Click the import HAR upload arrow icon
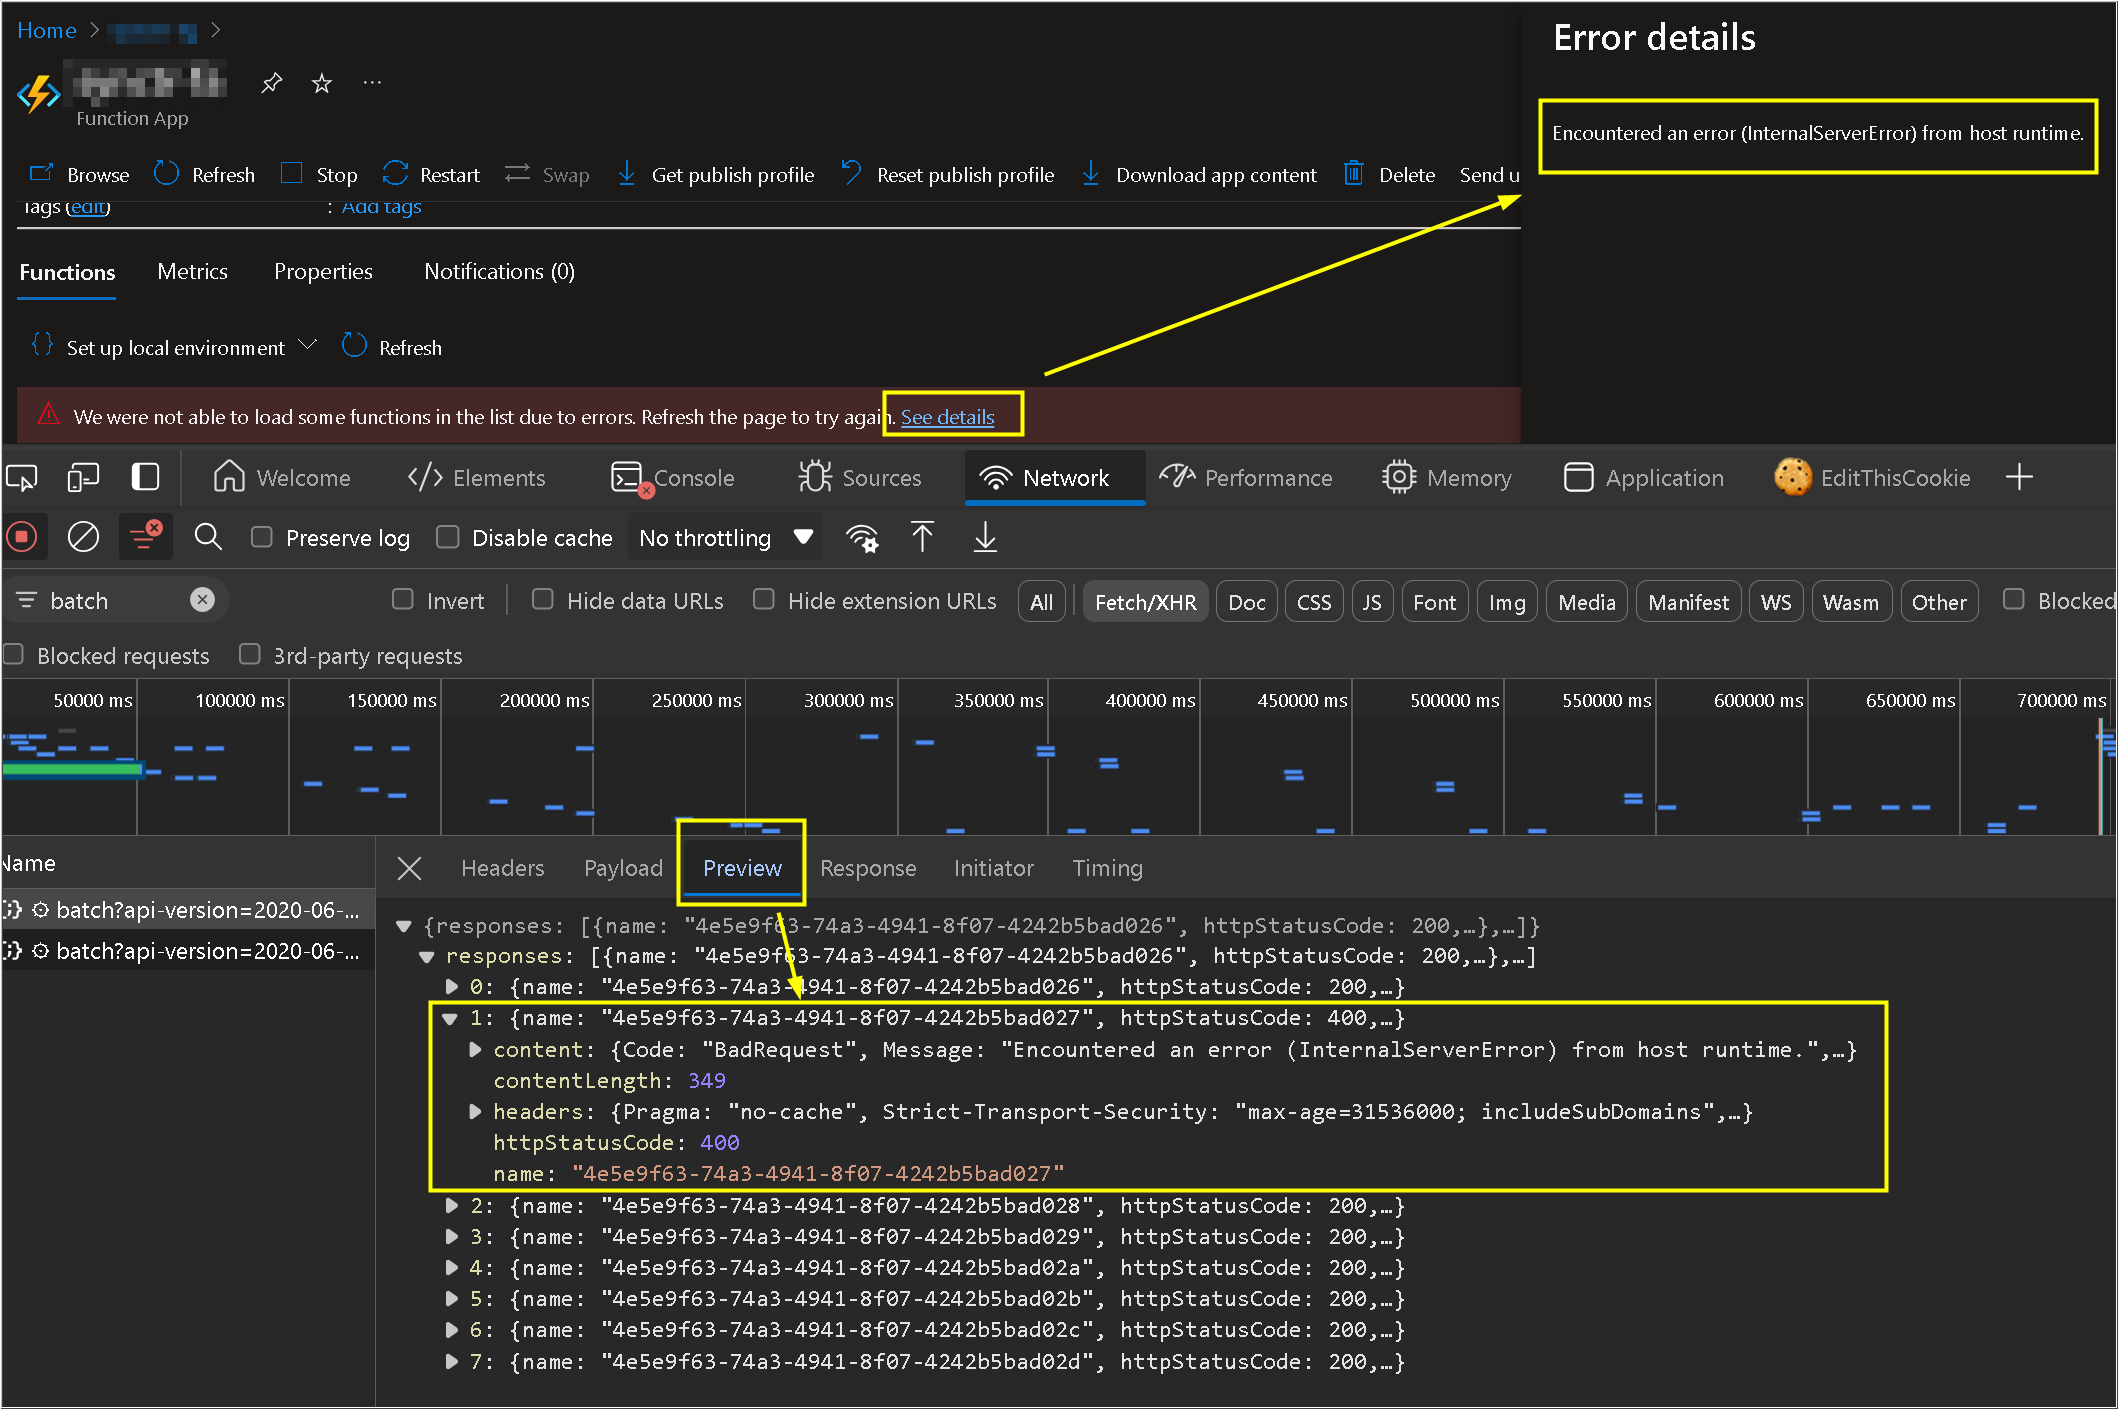This screenshot has width=2118, height=1409. [922, 538]
